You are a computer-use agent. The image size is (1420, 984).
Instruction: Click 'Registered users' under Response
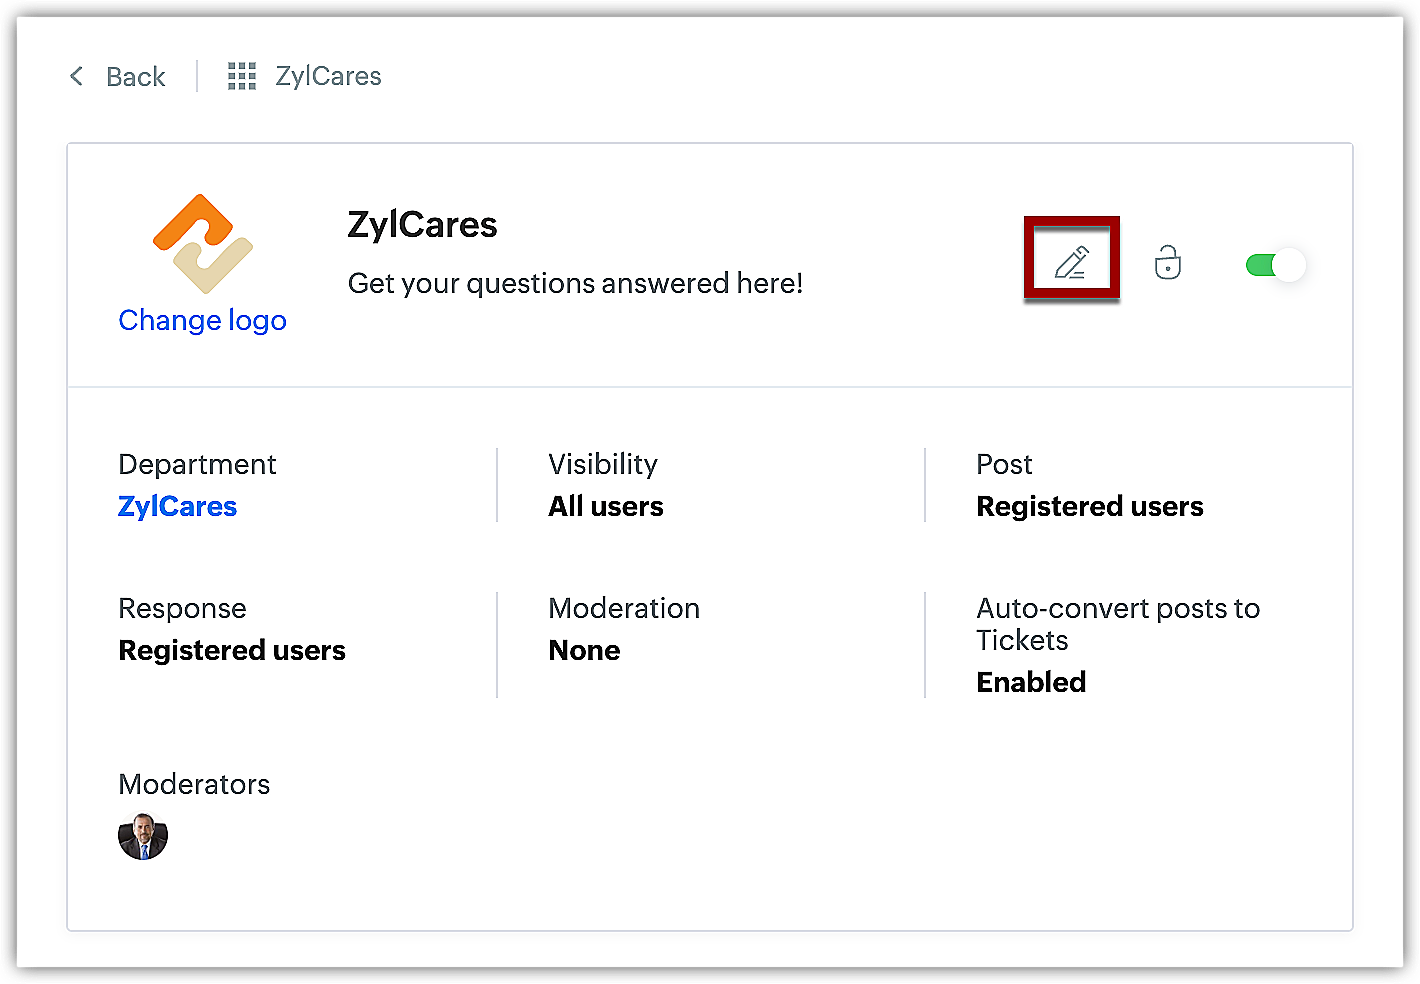coord(231,650)
